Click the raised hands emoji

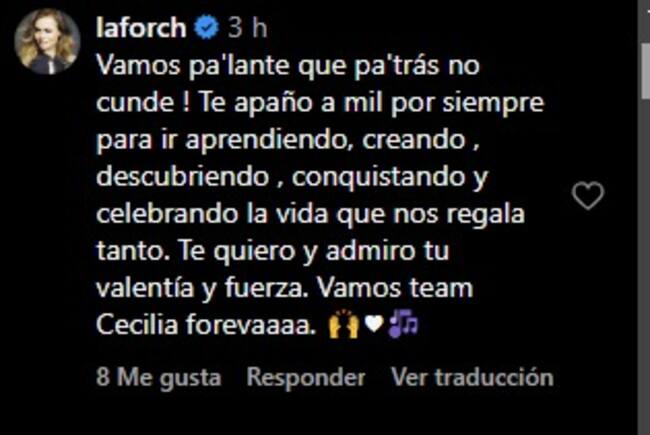pos(343,324)
